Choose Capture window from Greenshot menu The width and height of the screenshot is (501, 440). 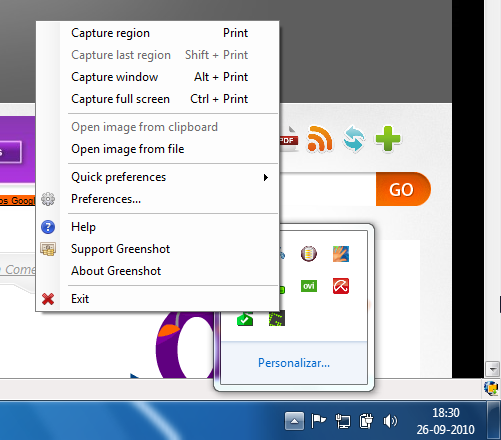coord(157,77)
